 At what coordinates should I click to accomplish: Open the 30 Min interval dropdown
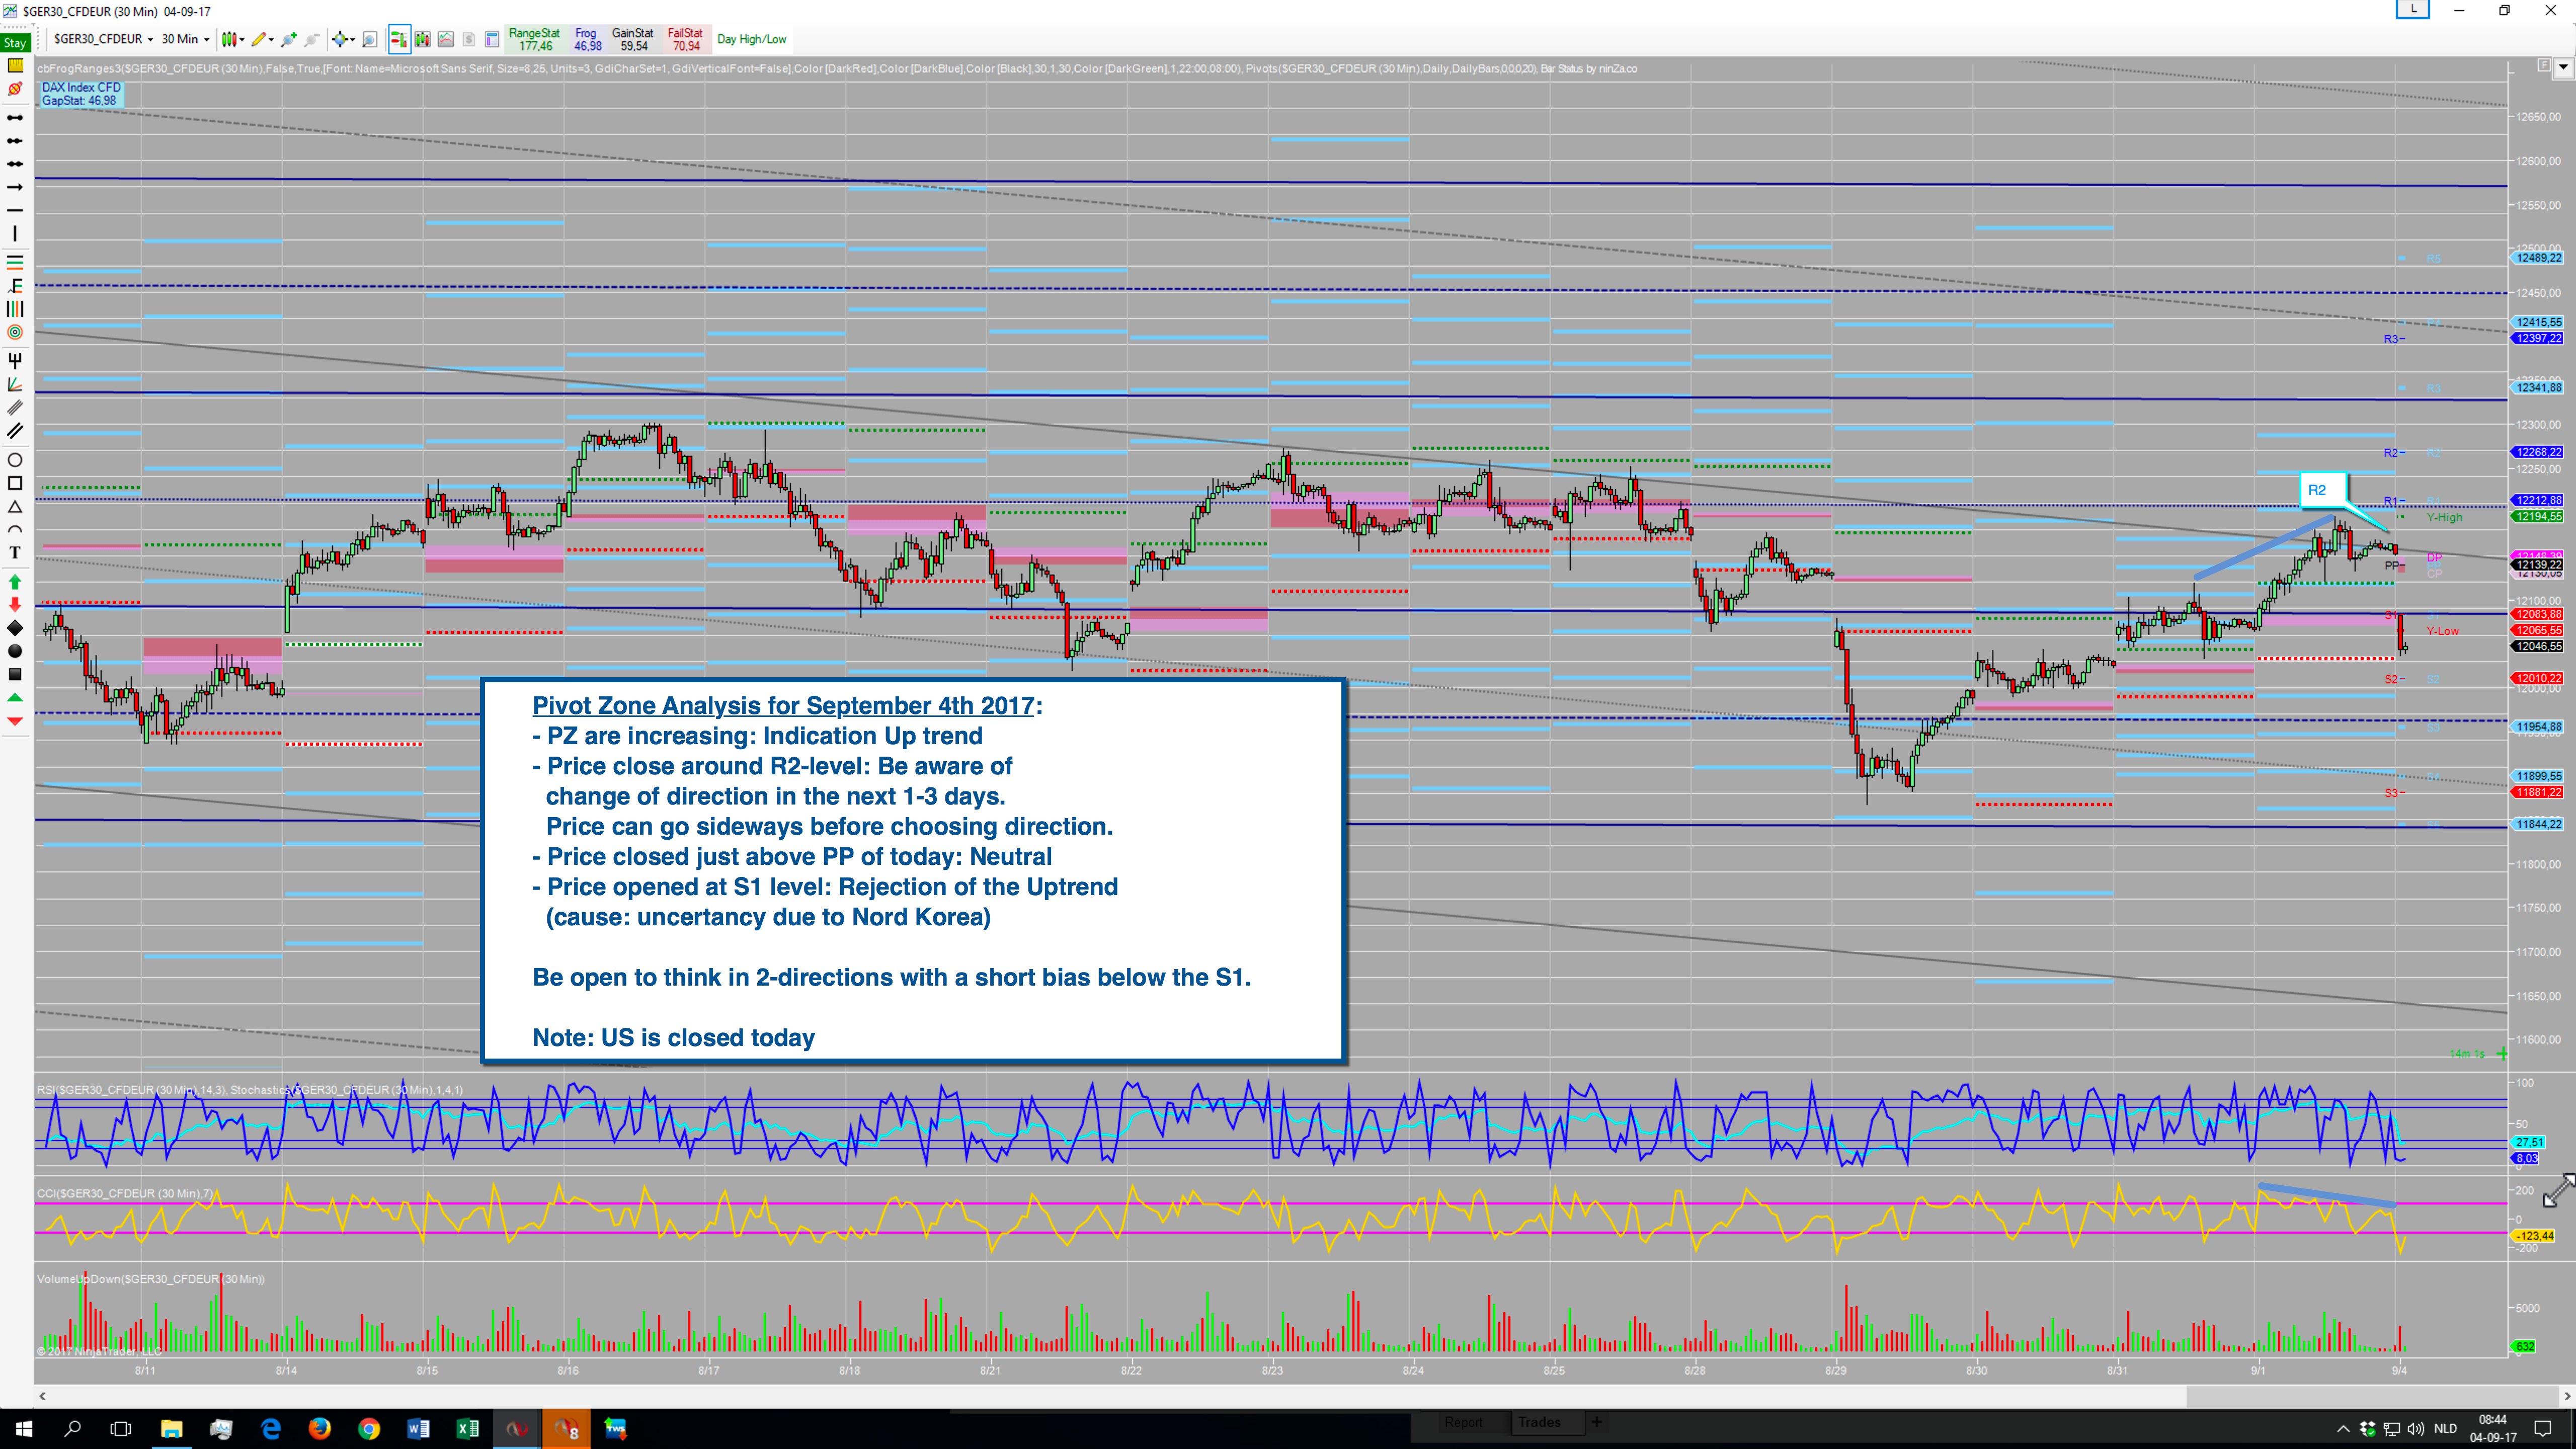(185, 39)
